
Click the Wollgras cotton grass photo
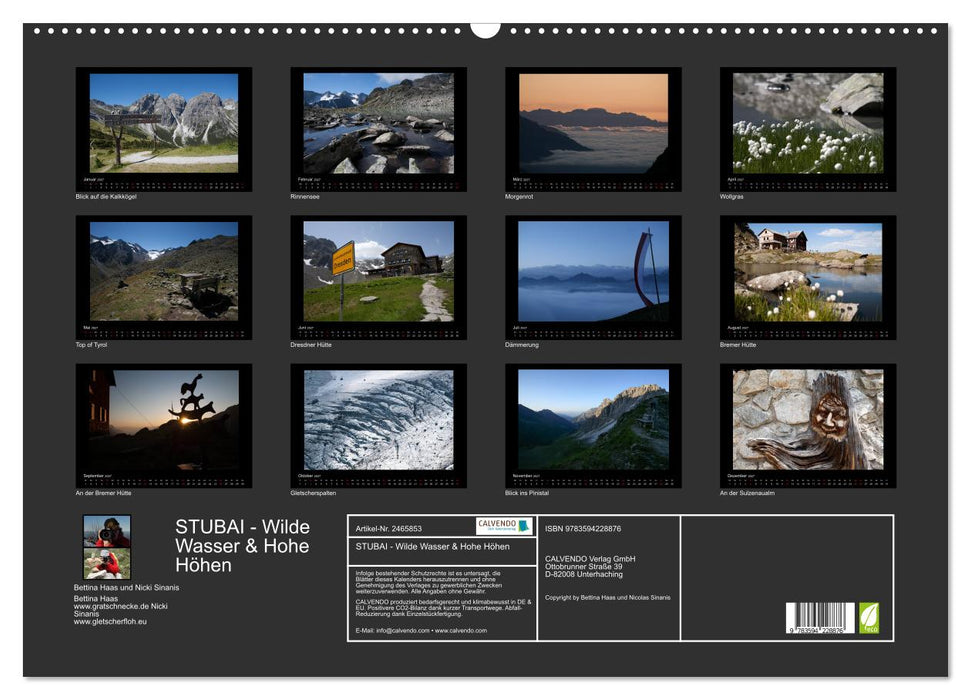[808, 129]
